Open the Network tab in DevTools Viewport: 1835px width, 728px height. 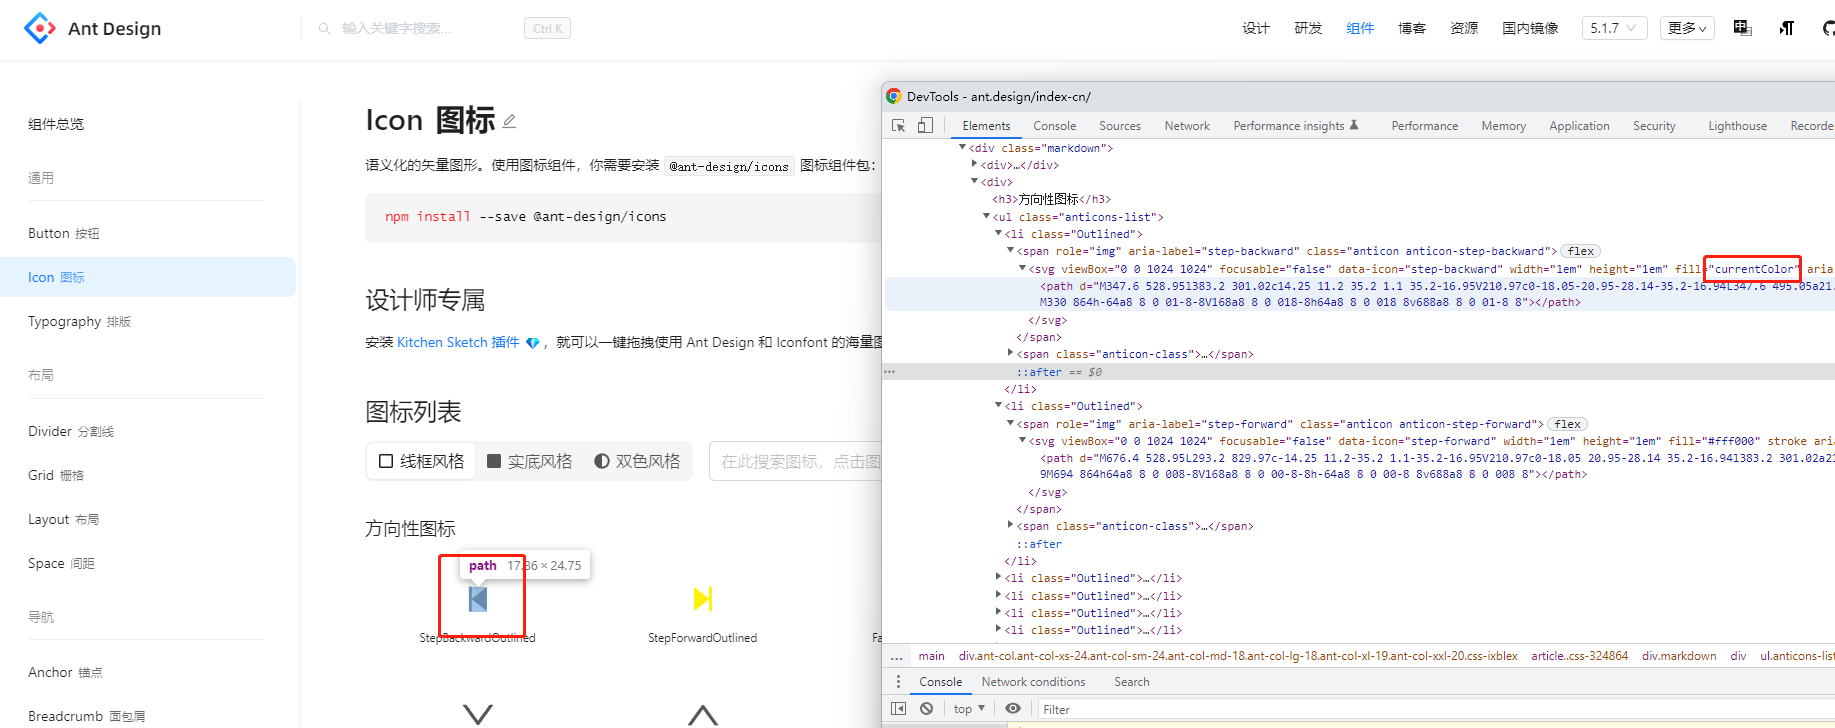point(1187,126)
